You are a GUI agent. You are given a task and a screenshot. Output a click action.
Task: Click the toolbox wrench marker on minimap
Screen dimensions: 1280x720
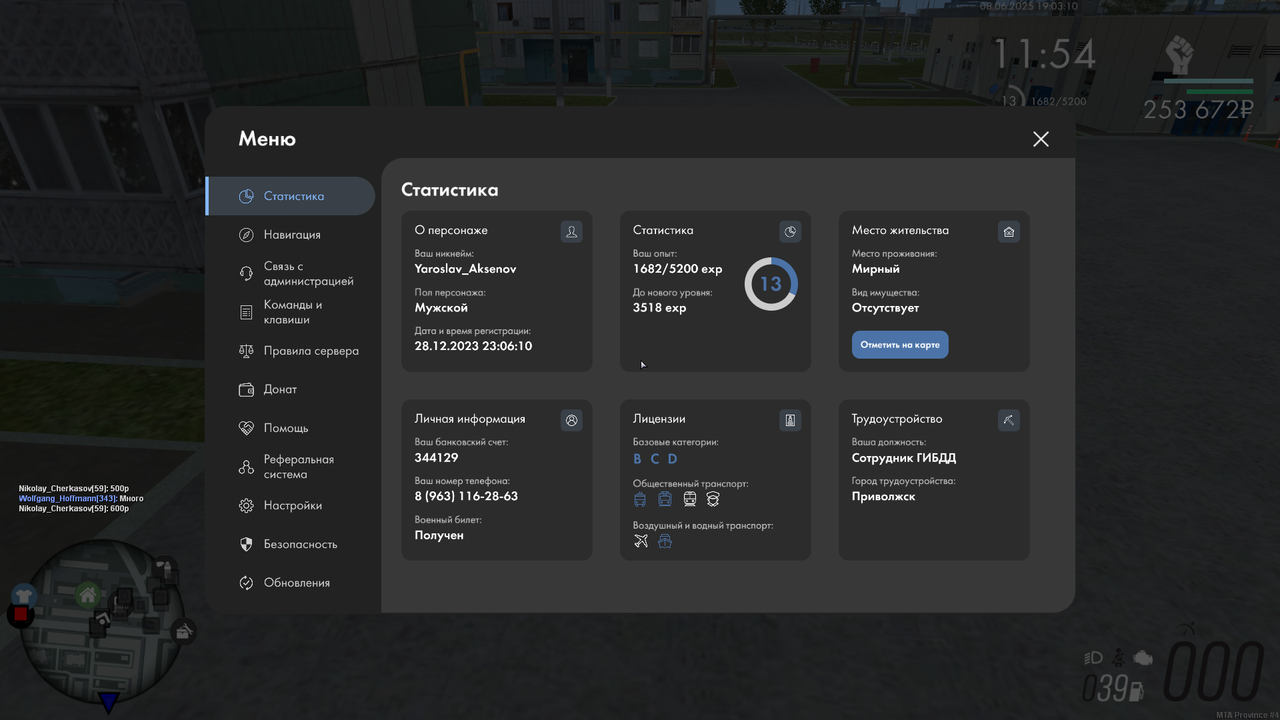(x=184, y=632)
